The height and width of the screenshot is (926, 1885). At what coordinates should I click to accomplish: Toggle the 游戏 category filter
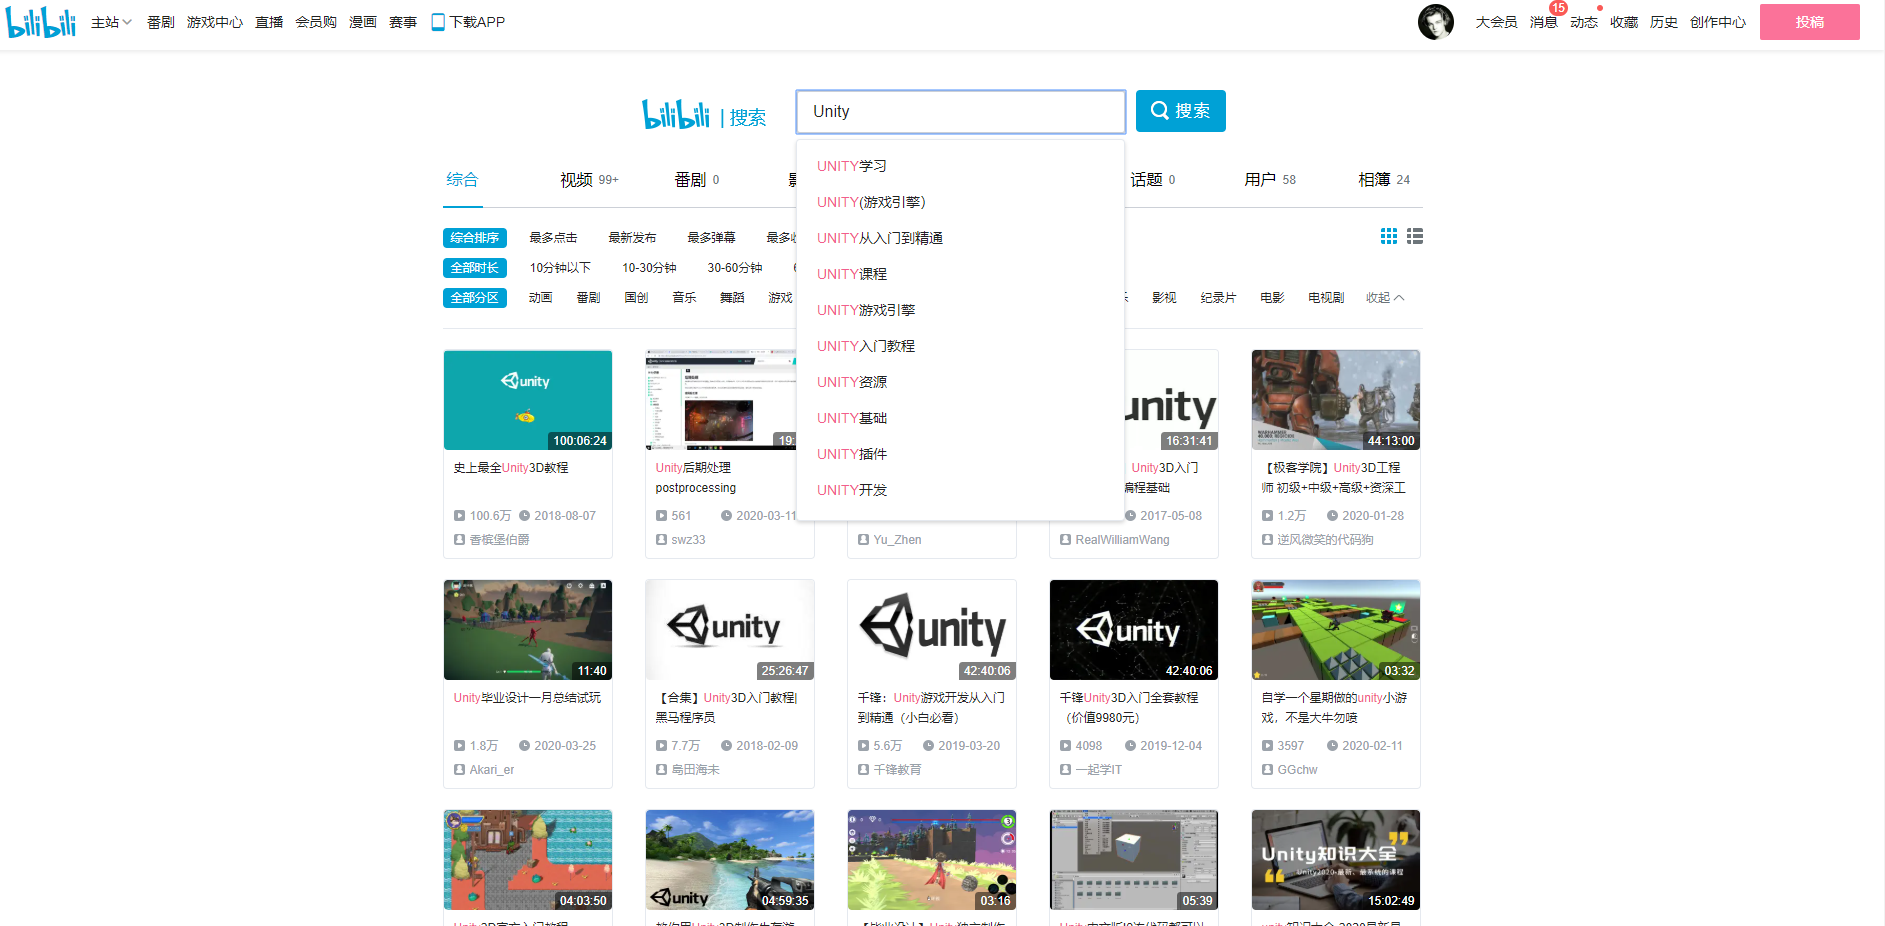(x=781, y=297)
